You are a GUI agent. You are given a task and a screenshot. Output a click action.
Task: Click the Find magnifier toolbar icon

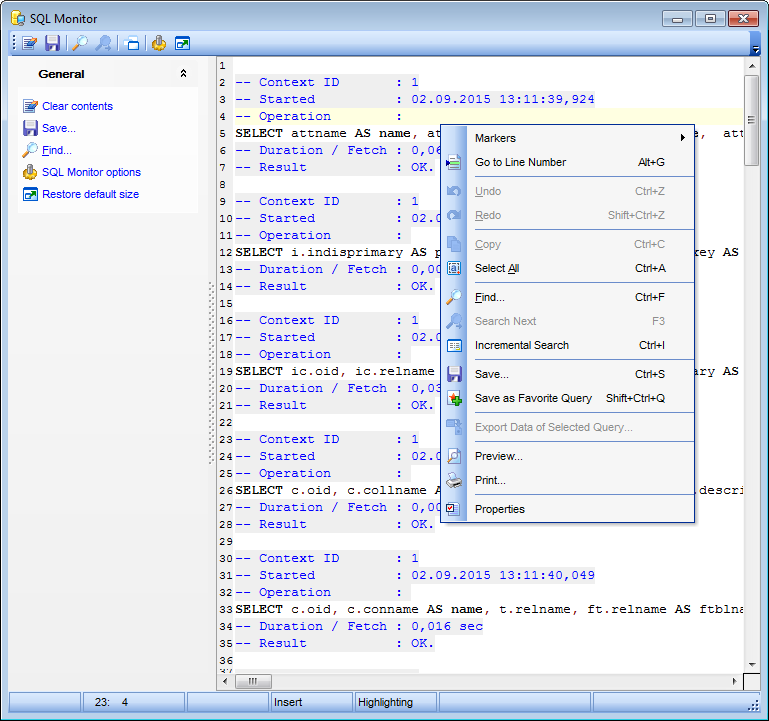click(80, 43)
